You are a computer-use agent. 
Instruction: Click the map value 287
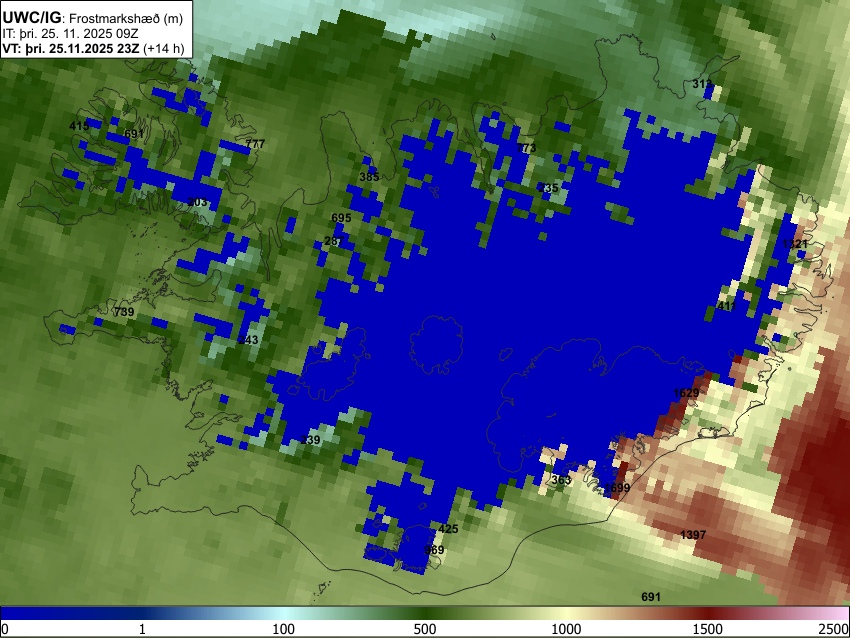coord(334,241)
